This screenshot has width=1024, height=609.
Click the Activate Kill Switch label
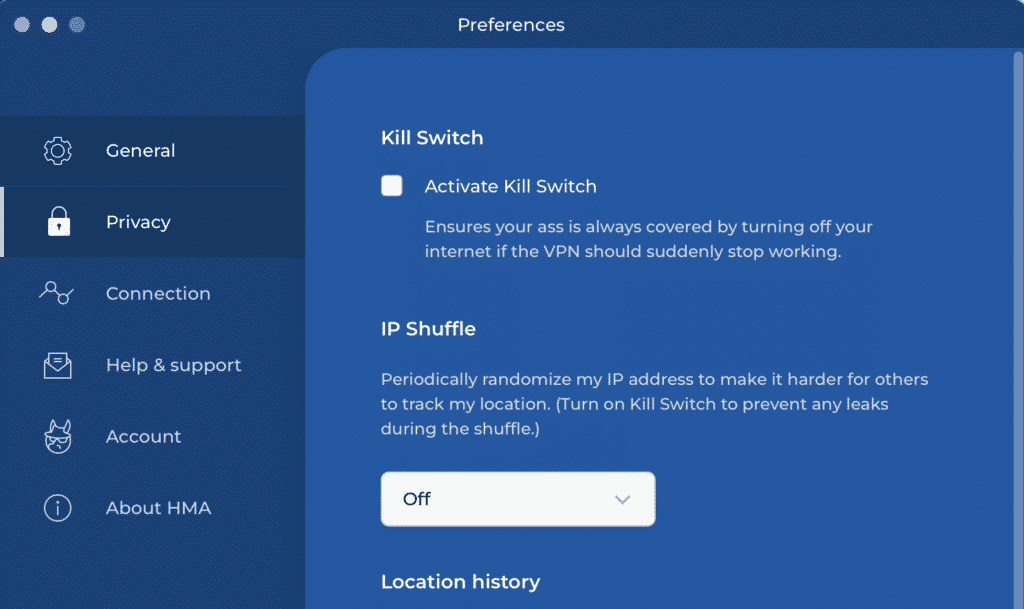pos(511,187)
